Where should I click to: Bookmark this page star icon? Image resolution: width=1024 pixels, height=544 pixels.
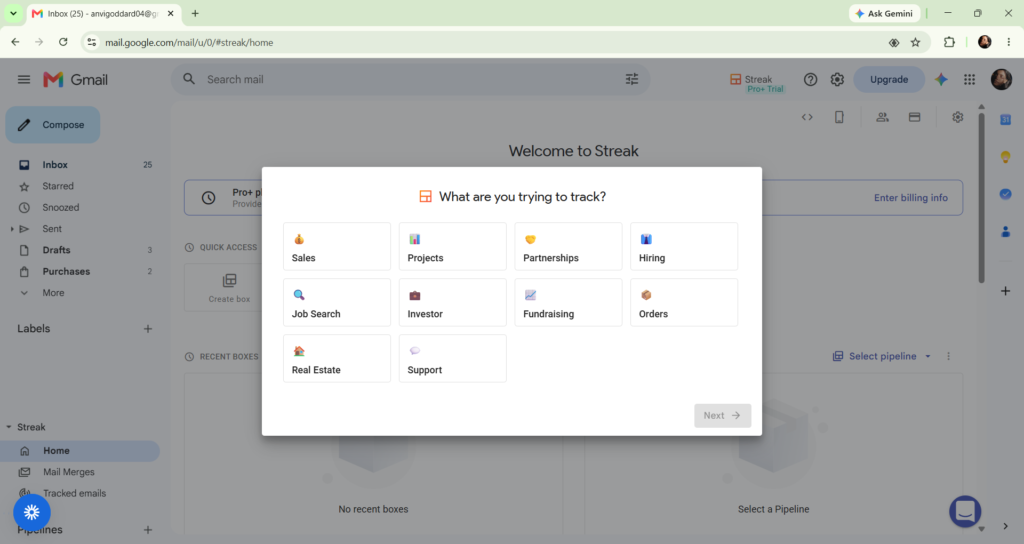pyautogui.click(x=916, y=42)
